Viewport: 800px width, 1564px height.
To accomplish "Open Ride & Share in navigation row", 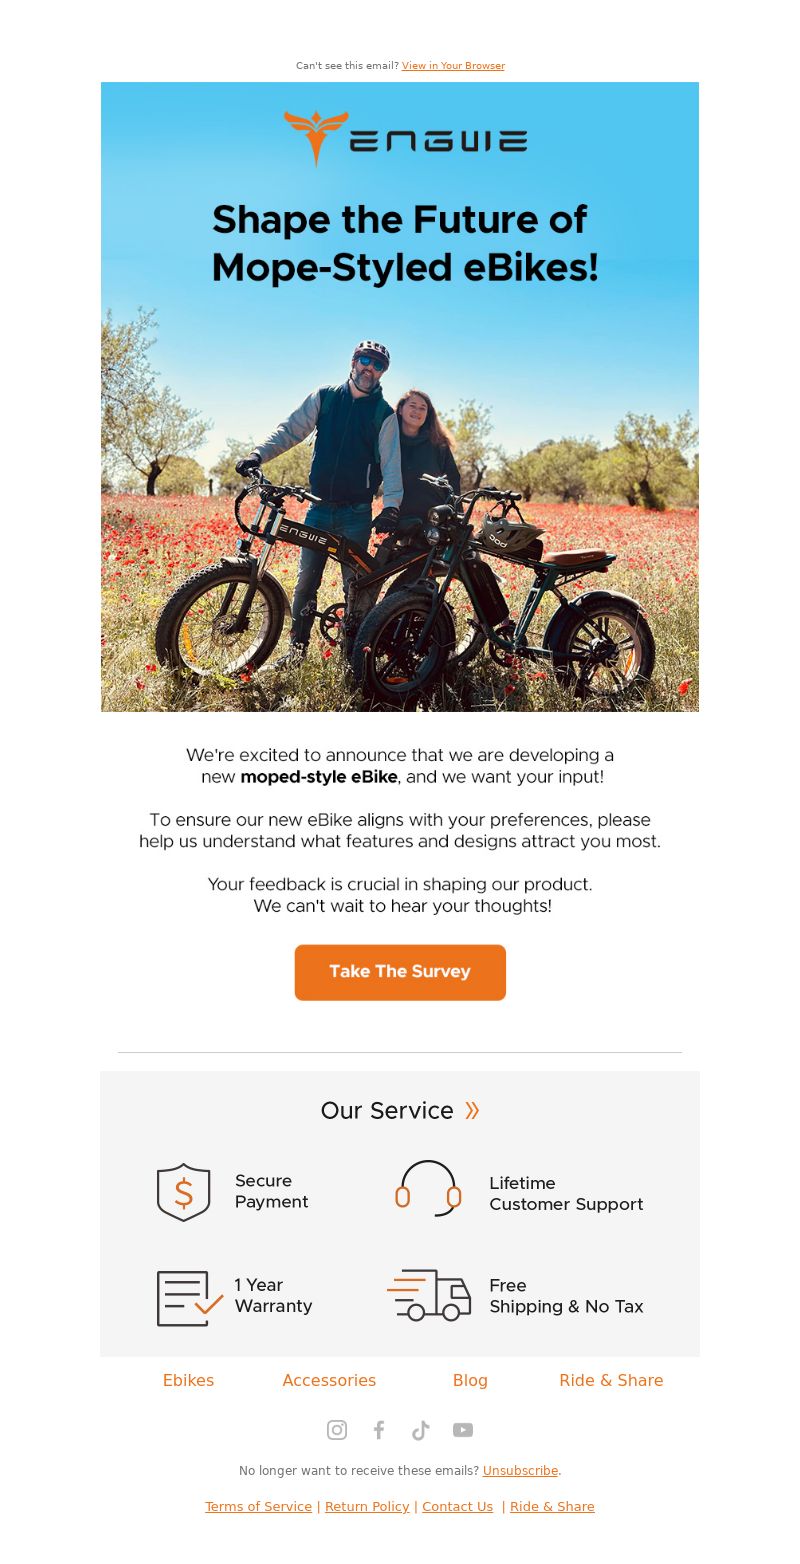I will click(611, 1380).
